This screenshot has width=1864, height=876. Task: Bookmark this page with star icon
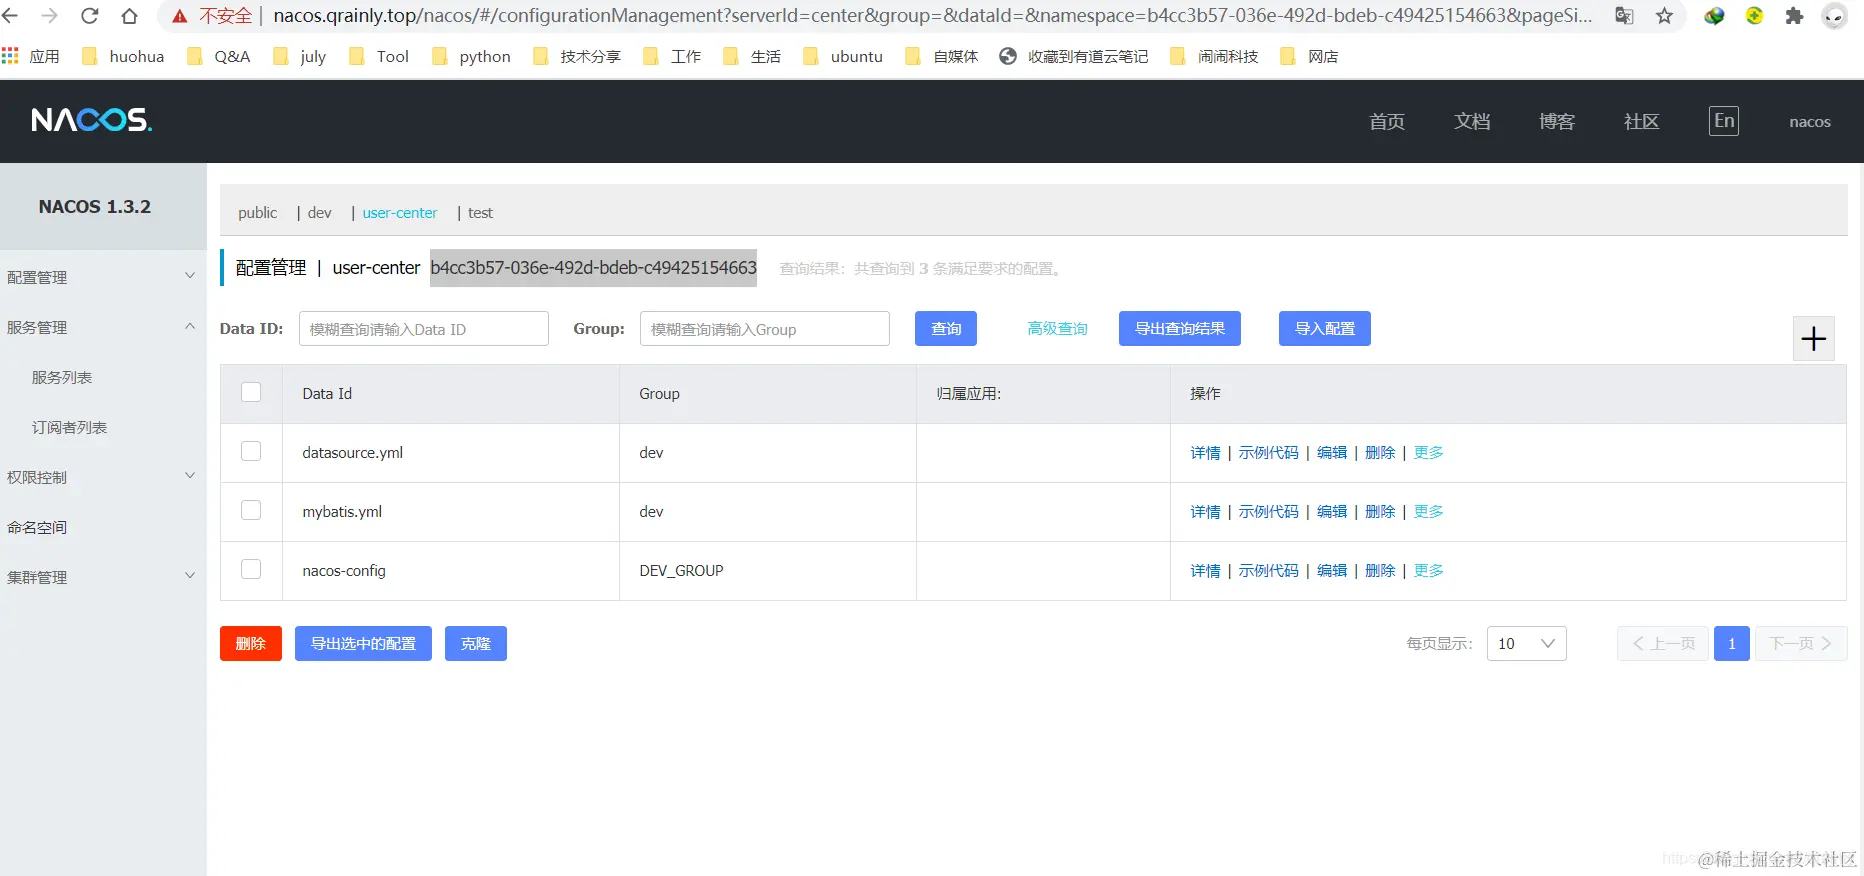tap(1664, 16)
